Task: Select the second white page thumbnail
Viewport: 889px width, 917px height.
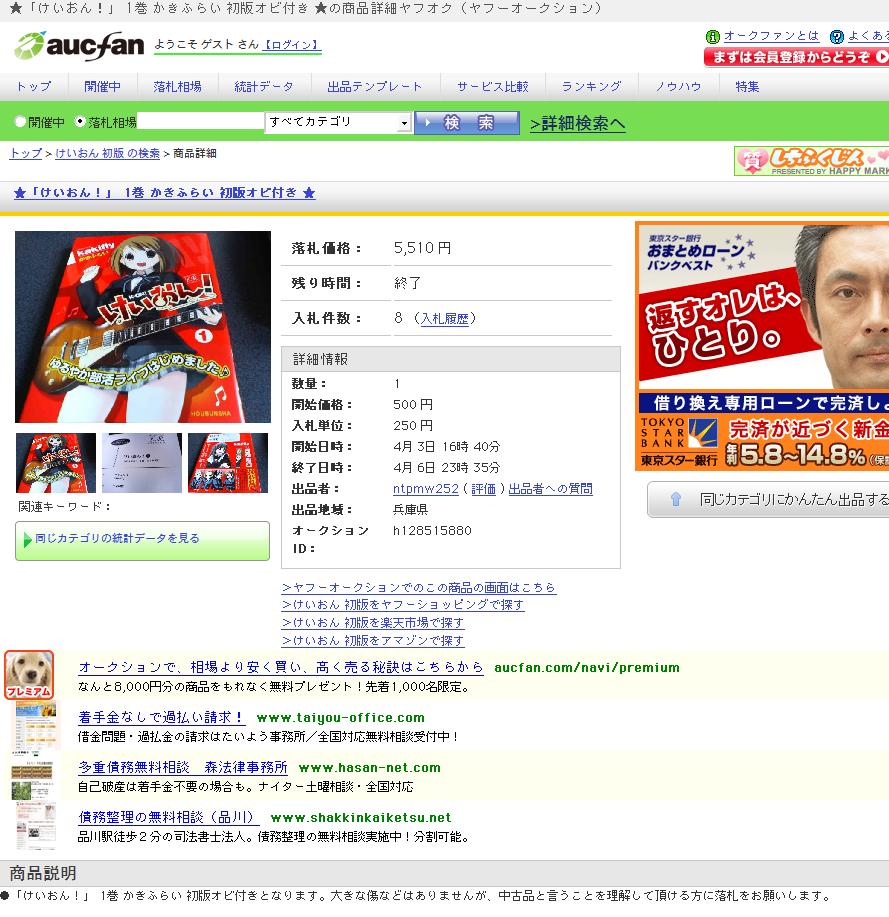Action: [142, 463]
